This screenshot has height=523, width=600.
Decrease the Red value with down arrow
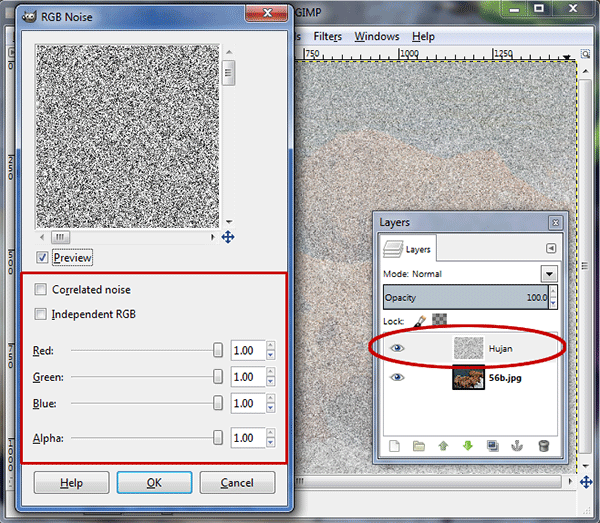click(271, 355)
